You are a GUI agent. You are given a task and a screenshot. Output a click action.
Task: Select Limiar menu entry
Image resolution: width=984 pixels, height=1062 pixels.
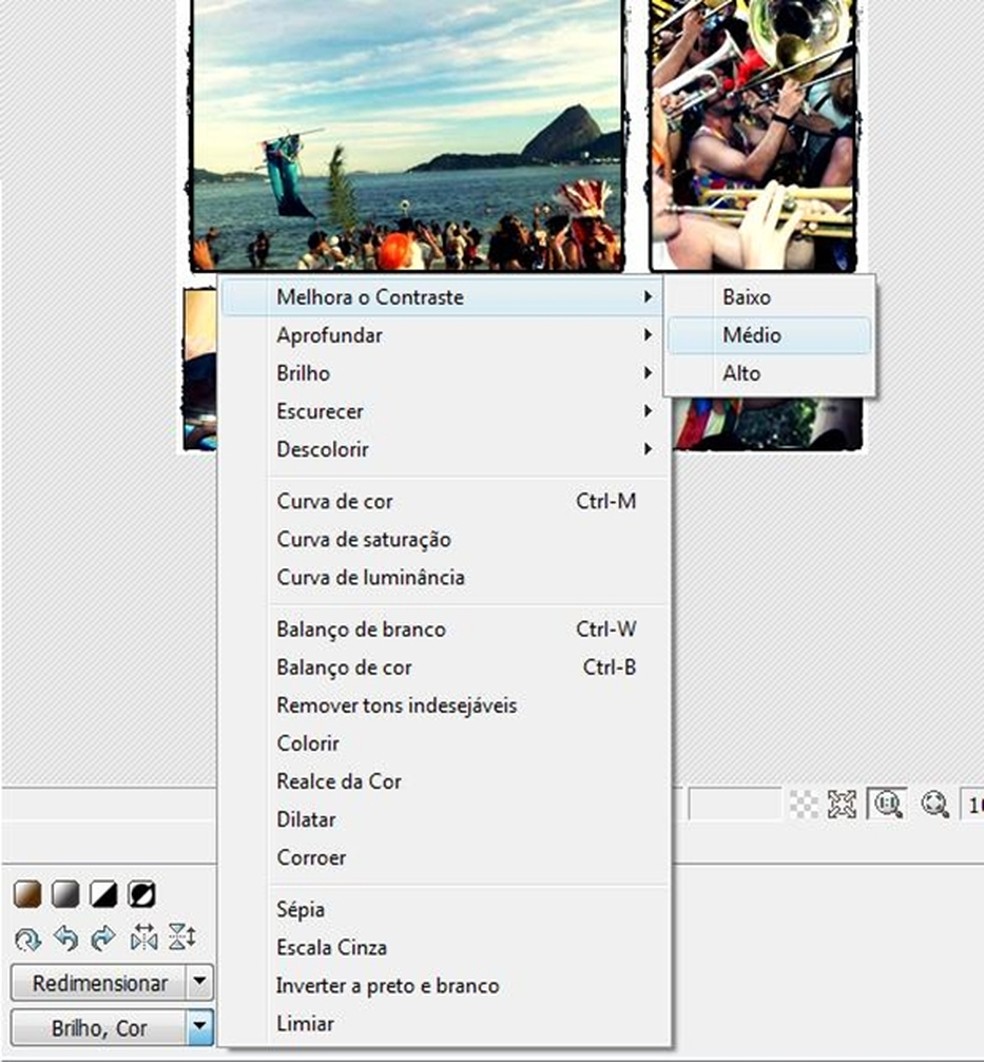pos(444,1023)
